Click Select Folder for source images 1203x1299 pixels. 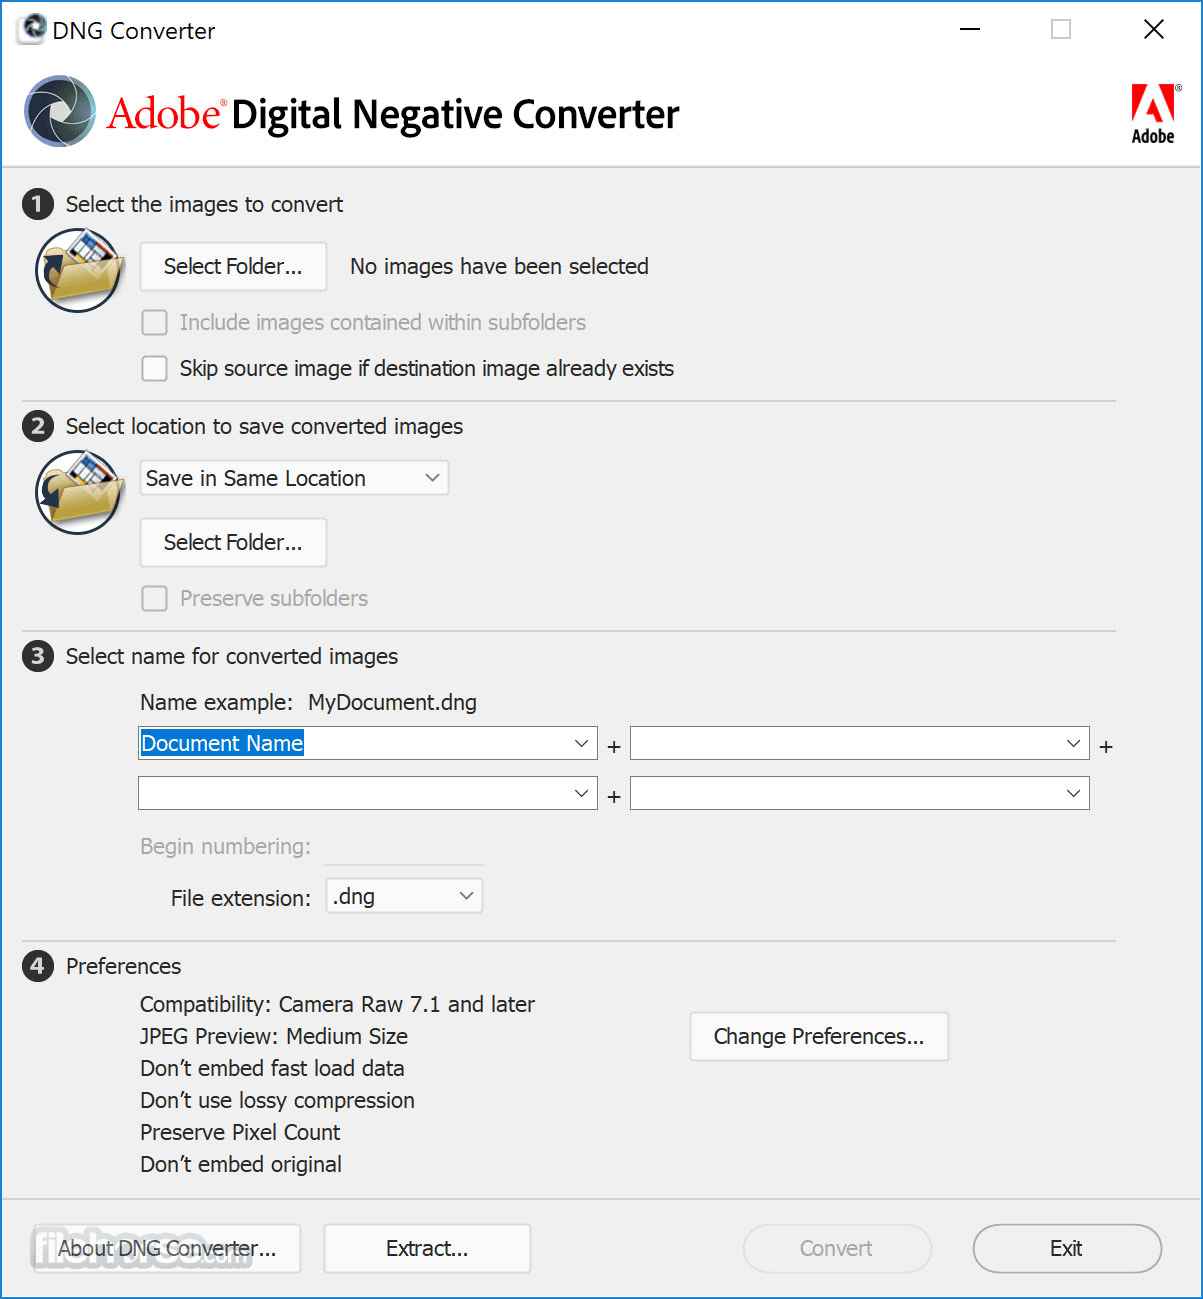click(233, 267)
